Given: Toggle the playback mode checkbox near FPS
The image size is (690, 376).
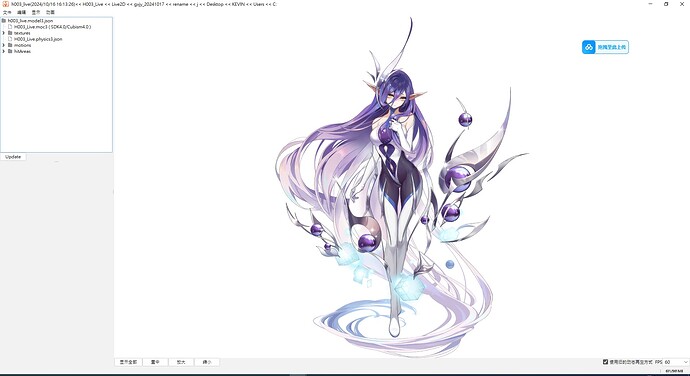Looking at the screenshot, I should coord(605,361).
